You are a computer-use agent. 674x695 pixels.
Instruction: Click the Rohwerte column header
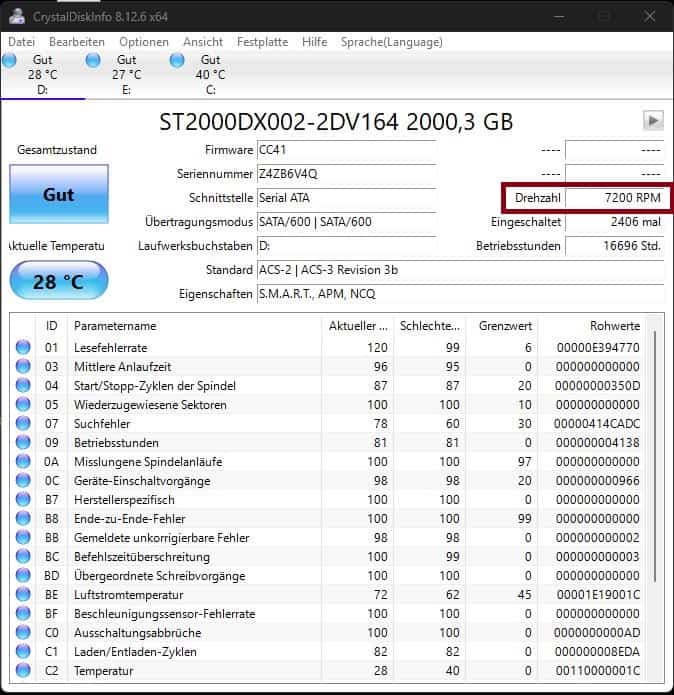click(592, 326)
